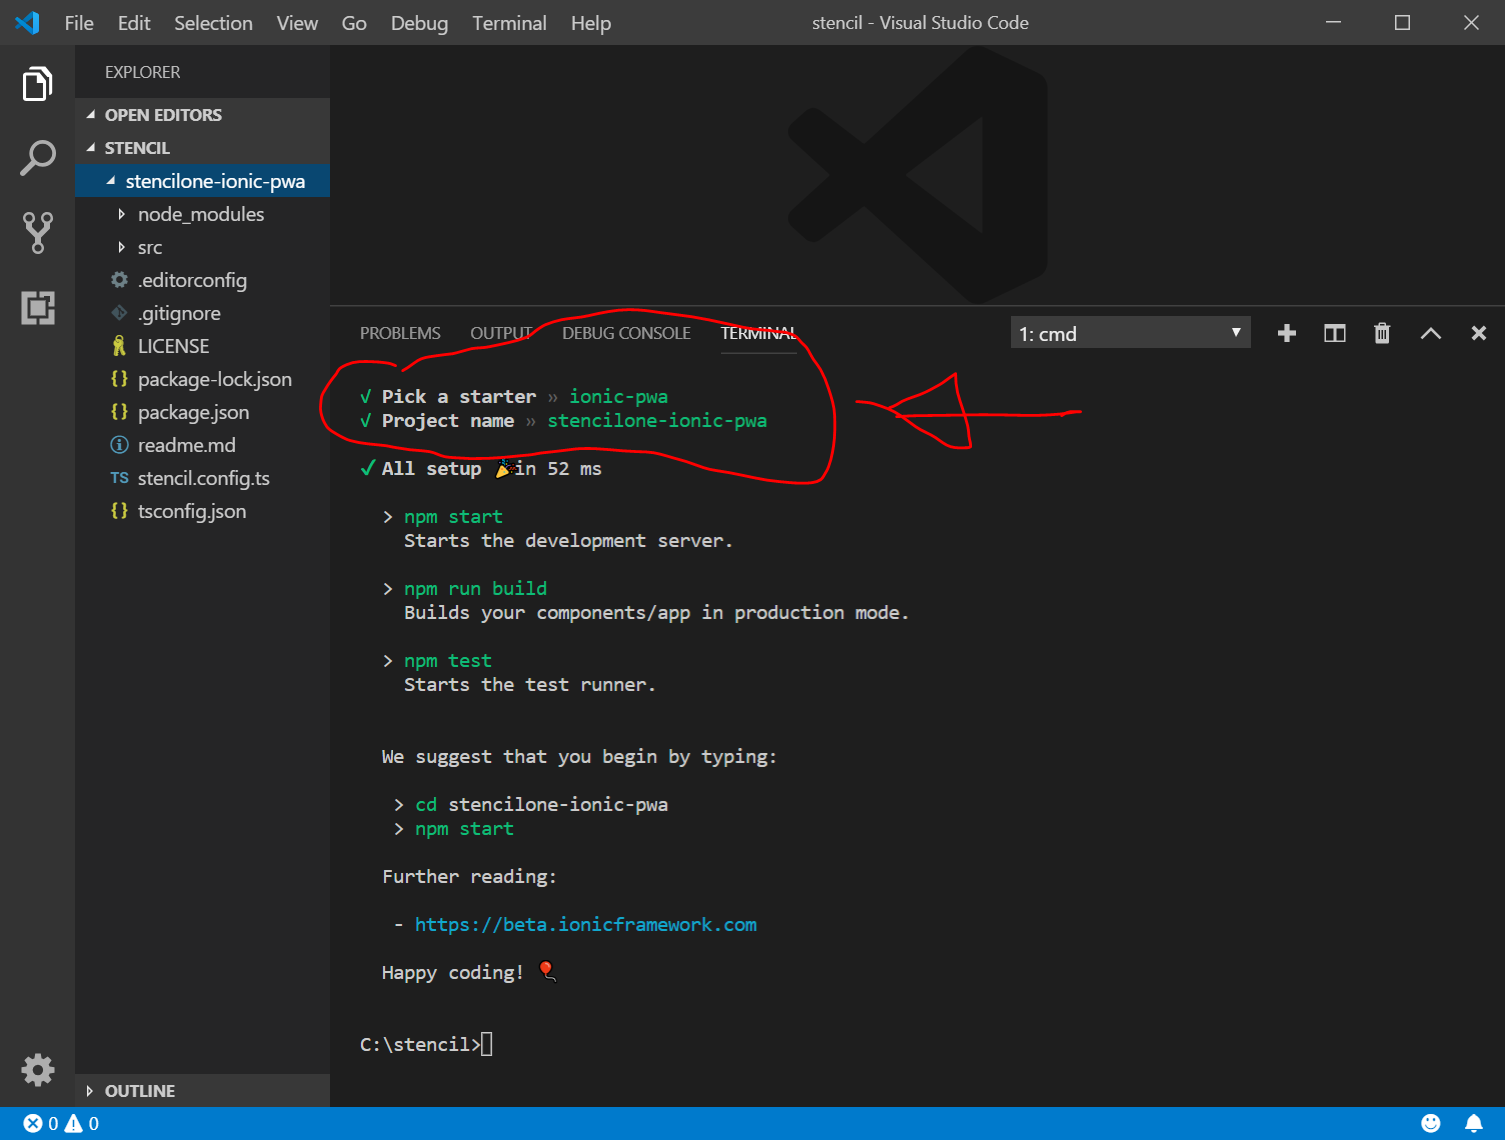The width and height of the screenshot is (1505, 1140).
Task: Open the terminal selector dropdown '1: cmd'
Action: [x=1130, y=333]
